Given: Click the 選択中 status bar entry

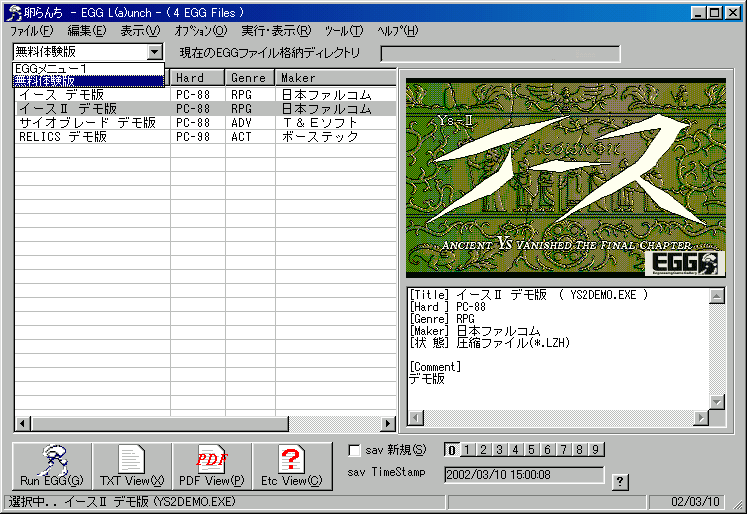Looking at the screenshot, I should (x=225, y=502).
